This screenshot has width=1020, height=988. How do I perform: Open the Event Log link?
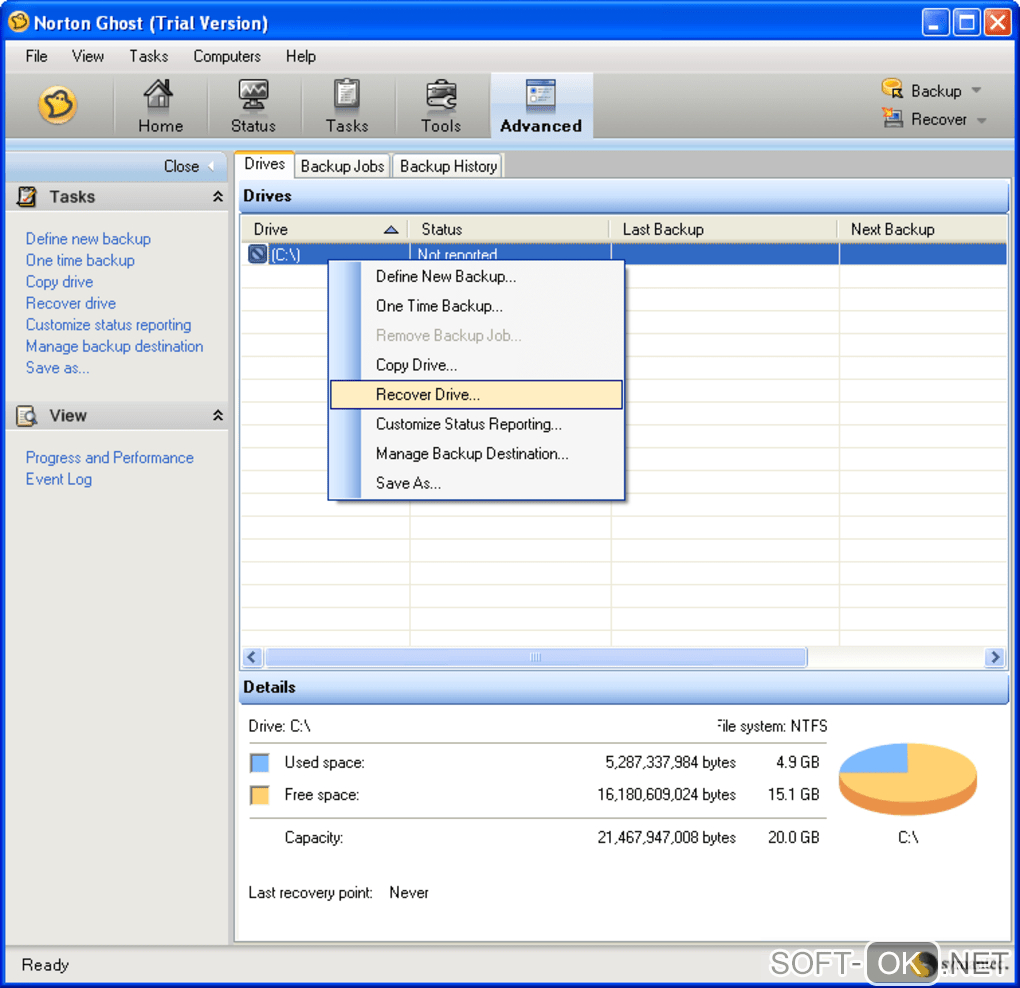point(59,479)
